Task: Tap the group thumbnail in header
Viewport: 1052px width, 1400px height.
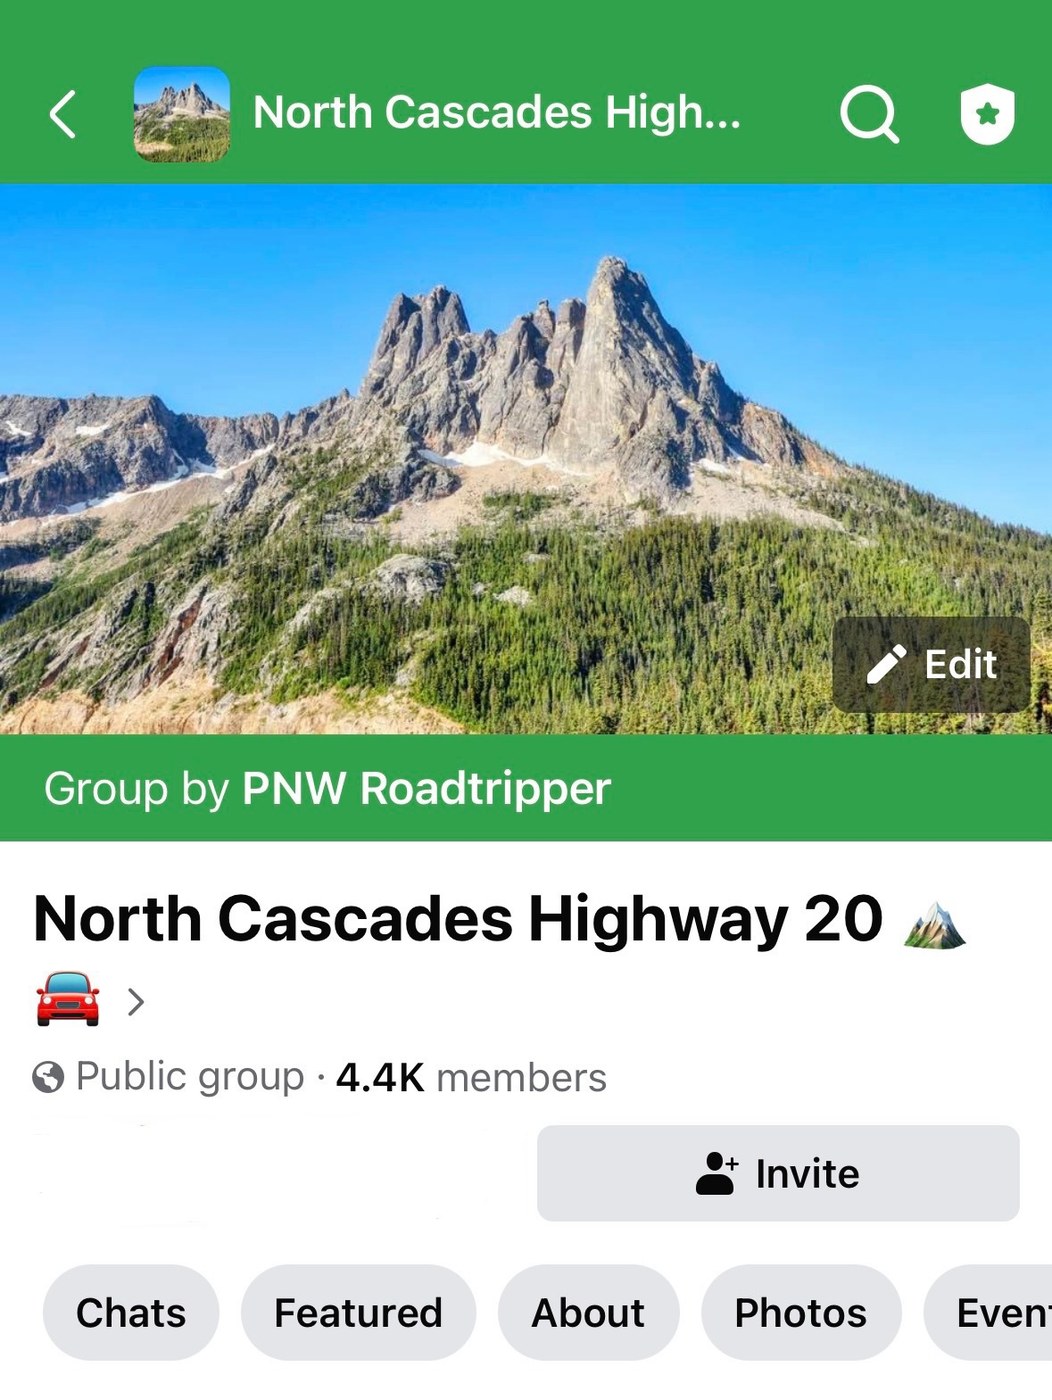Action: (x=182, y=114)
